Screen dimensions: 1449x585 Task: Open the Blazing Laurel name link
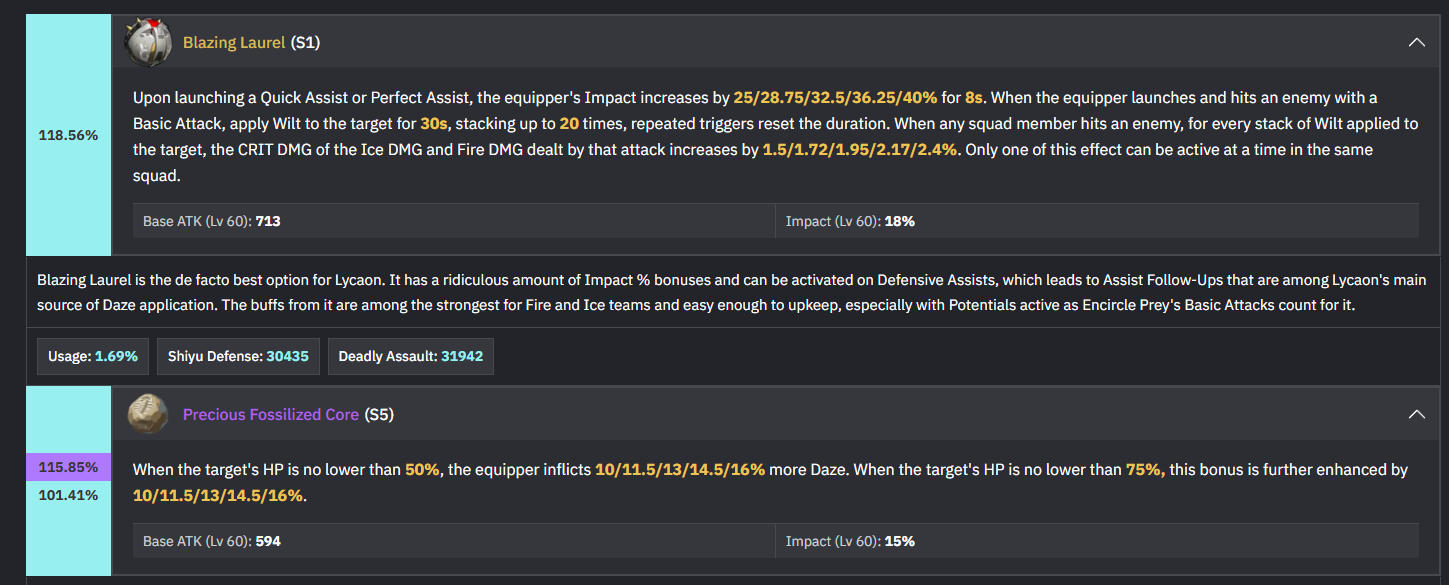(234, 43)
